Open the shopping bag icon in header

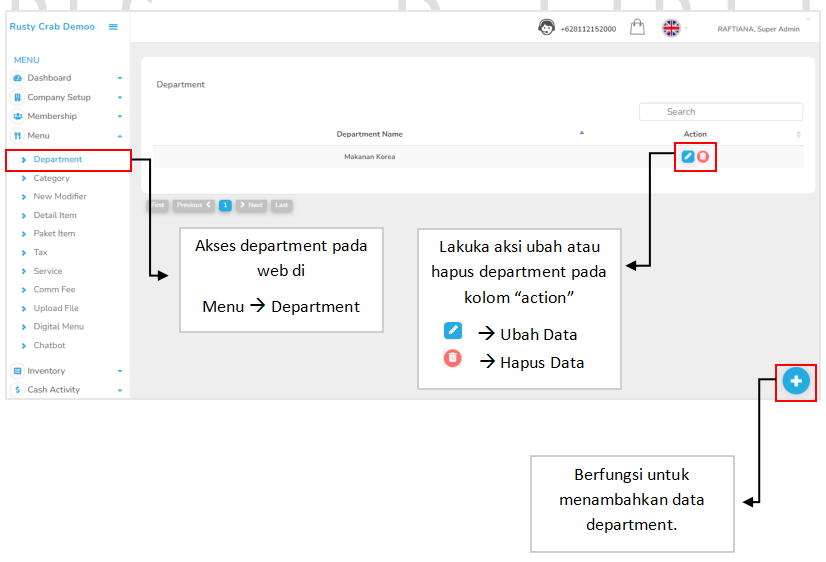[x=637, y=28]
